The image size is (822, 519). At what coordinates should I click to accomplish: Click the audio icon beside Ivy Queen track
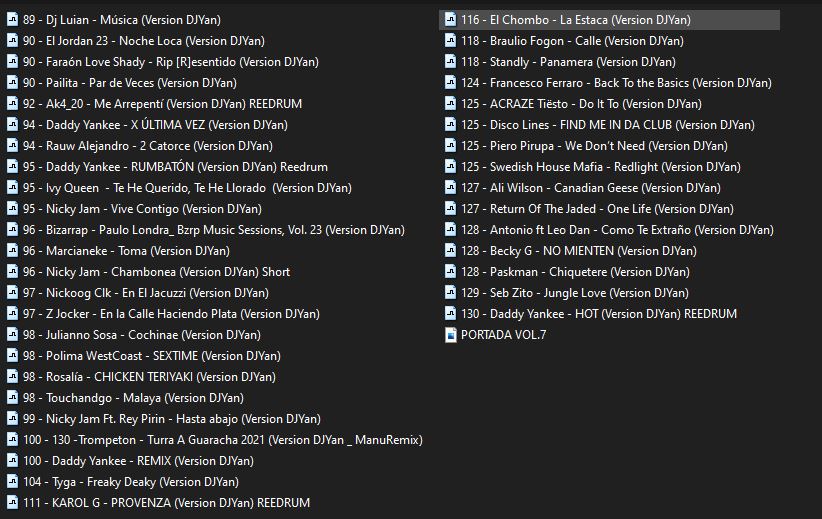tap(12, 187)
